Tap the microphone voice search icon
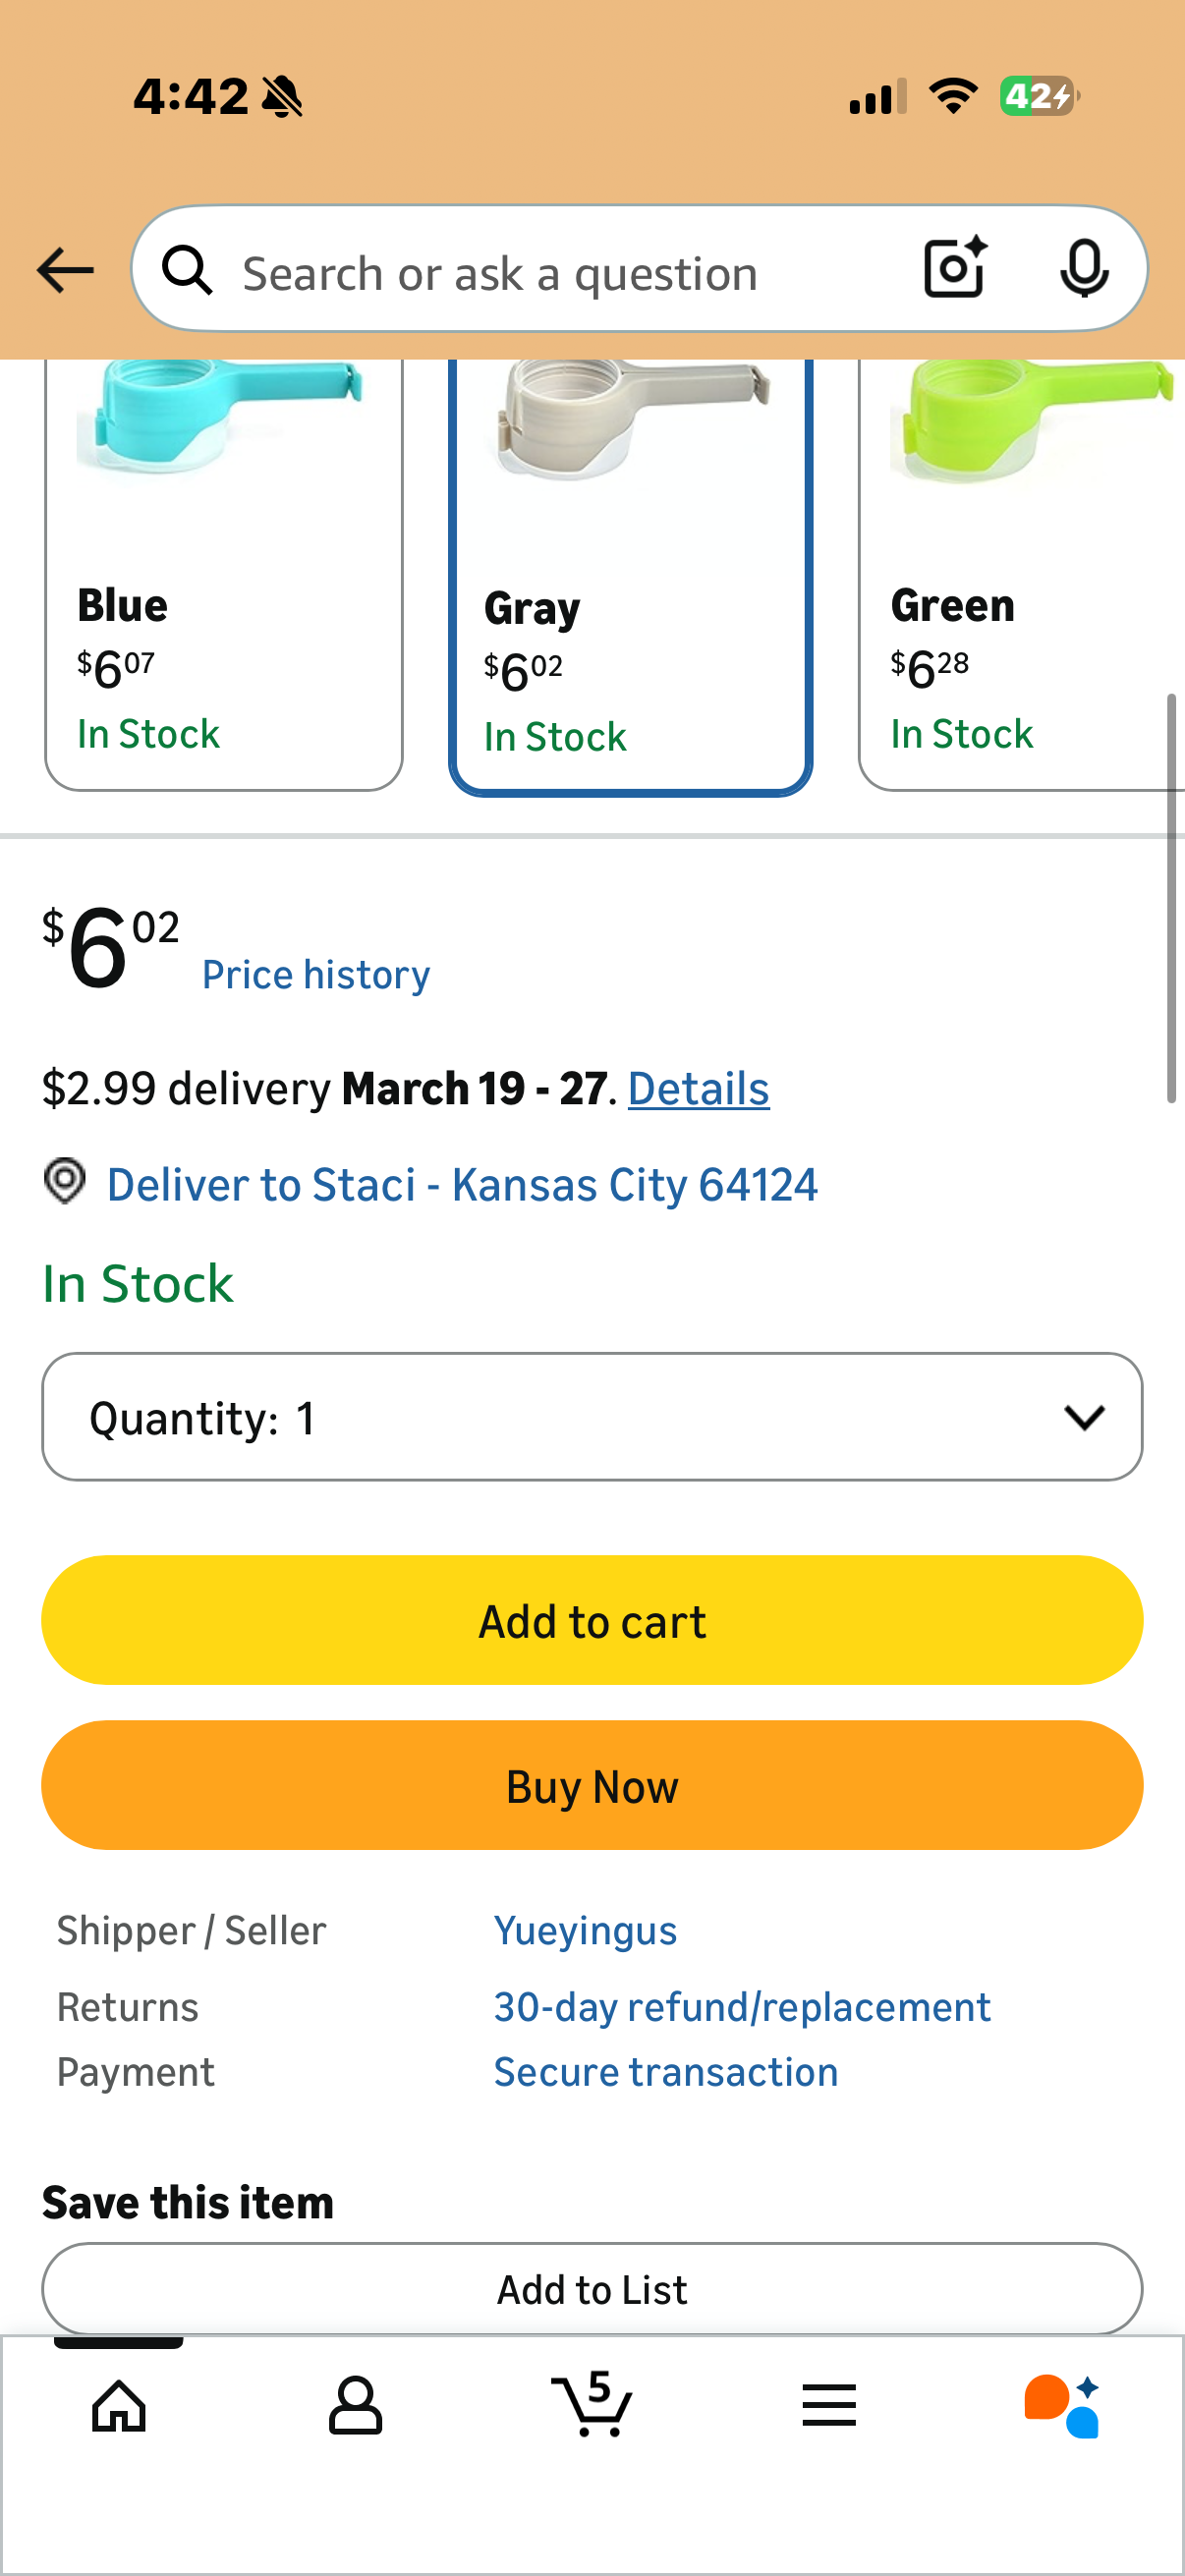1185x2576 pixels. pyautogui.click(x=1084, y=268)
